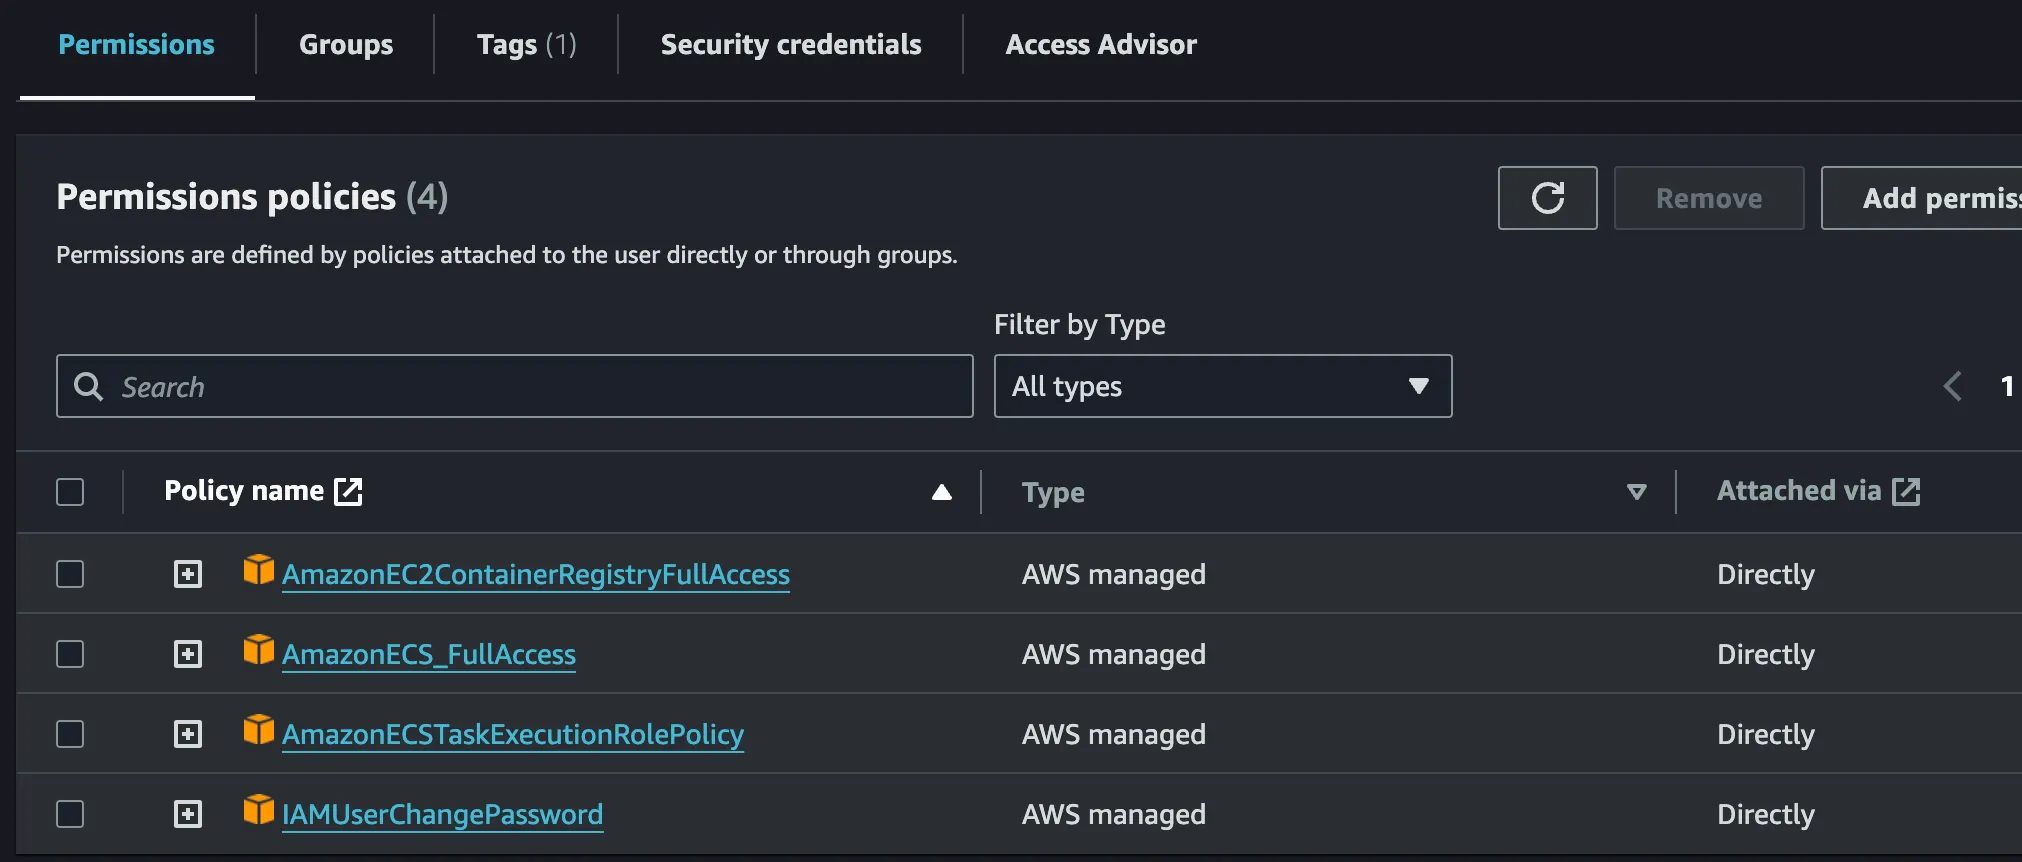The image size is (2022, 862).
Task: Click the external link icon beside Attached via
Action: tap(1906, 491)
